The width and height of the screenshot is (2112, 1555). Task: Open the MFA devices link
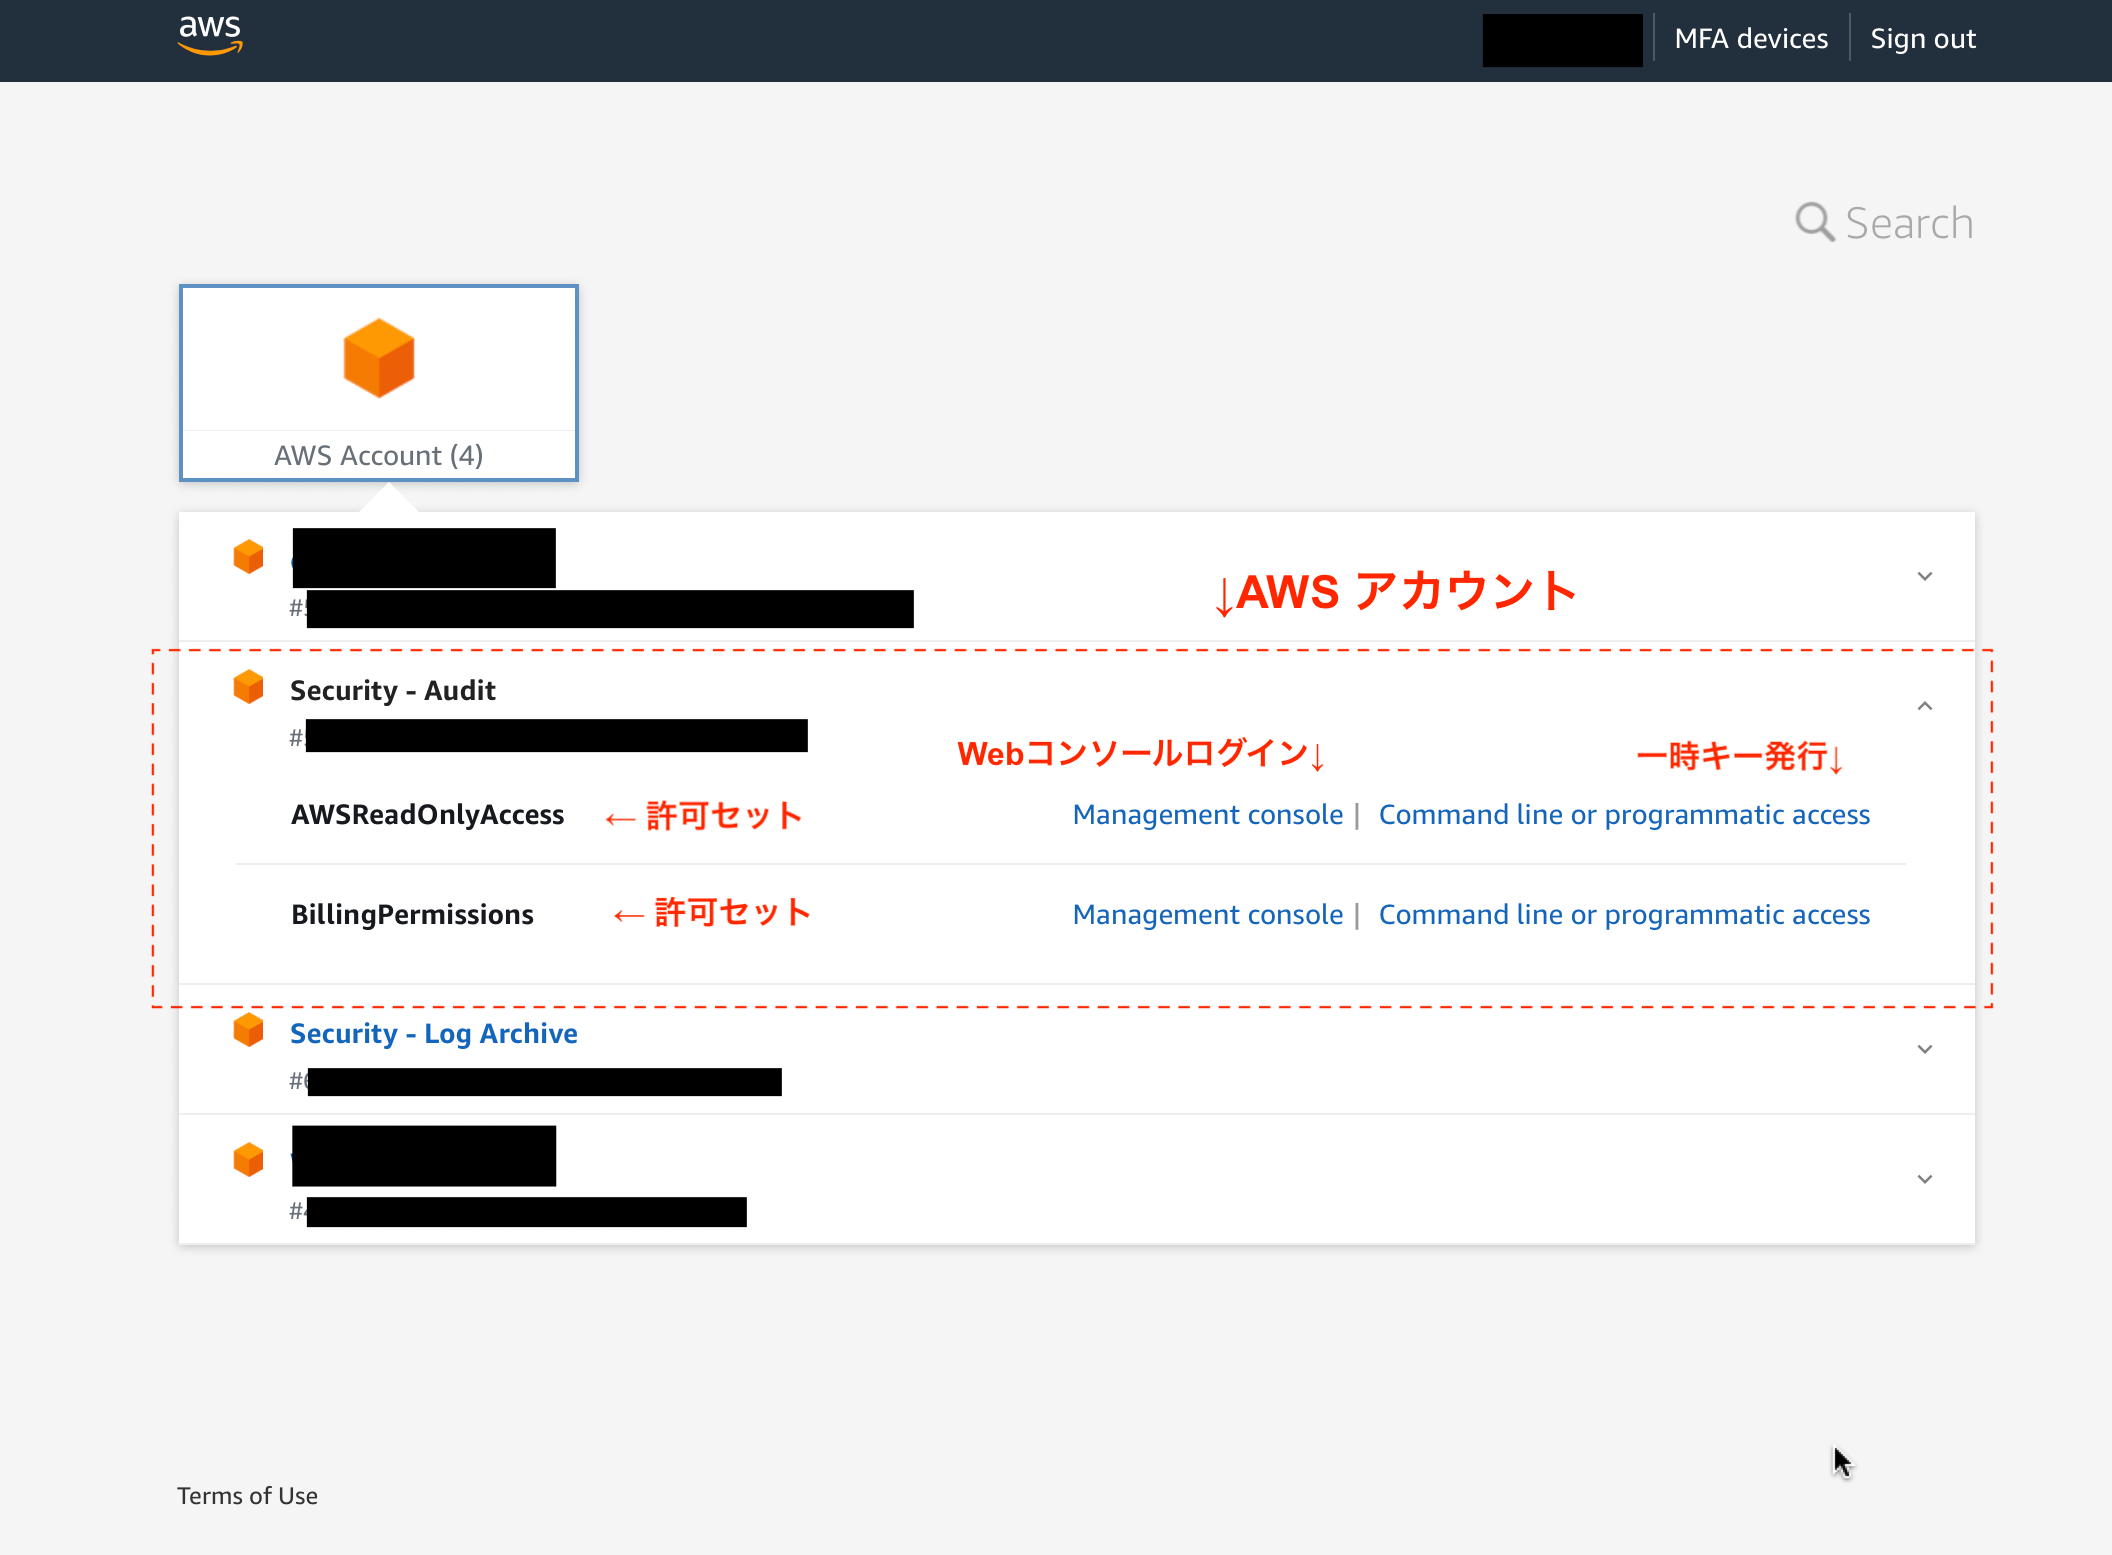[x=1751, y=39]
